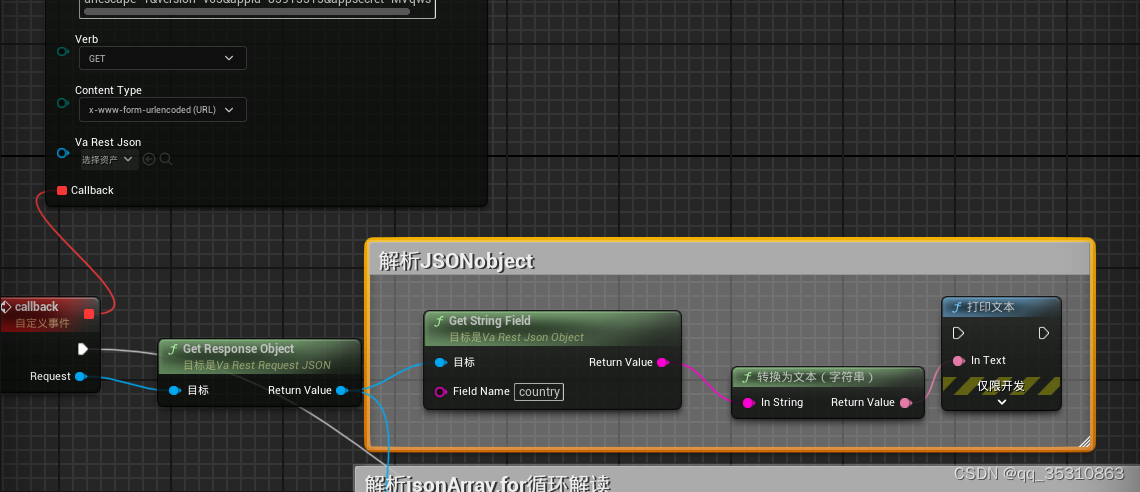Select the 打印文本 node title

(991, 307)
